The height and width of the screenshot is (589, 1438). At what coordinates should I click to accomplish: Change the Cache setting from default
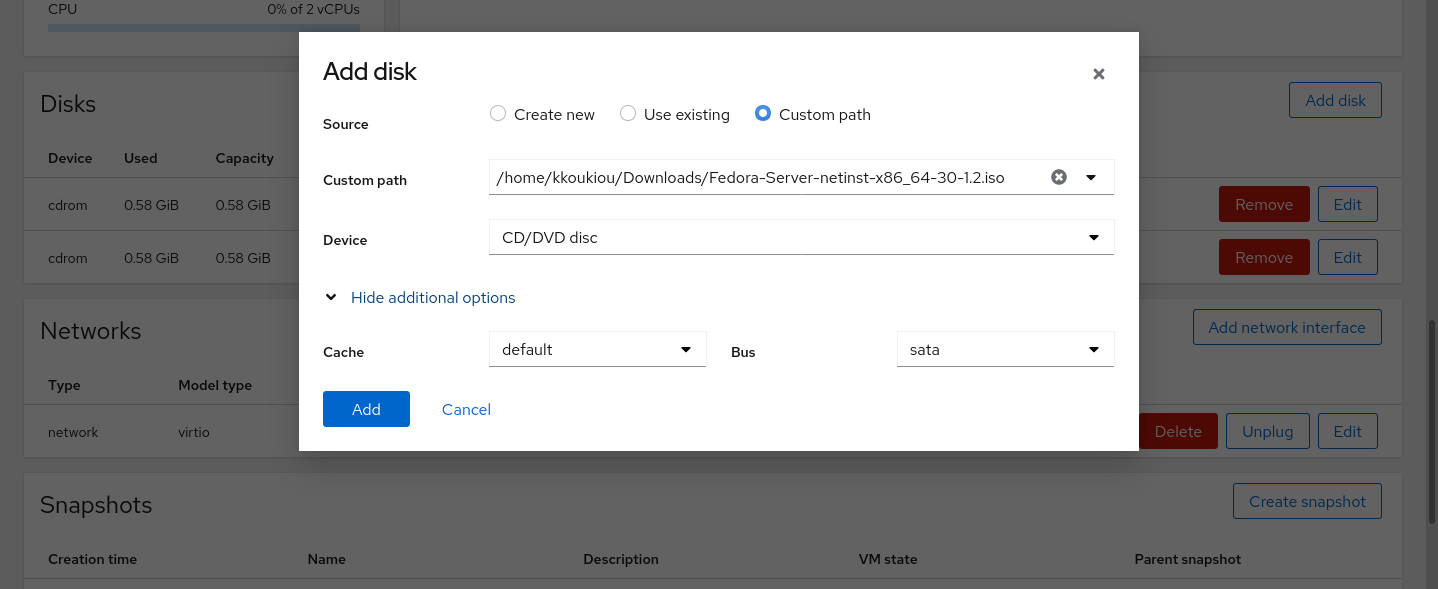coord(597,349)
